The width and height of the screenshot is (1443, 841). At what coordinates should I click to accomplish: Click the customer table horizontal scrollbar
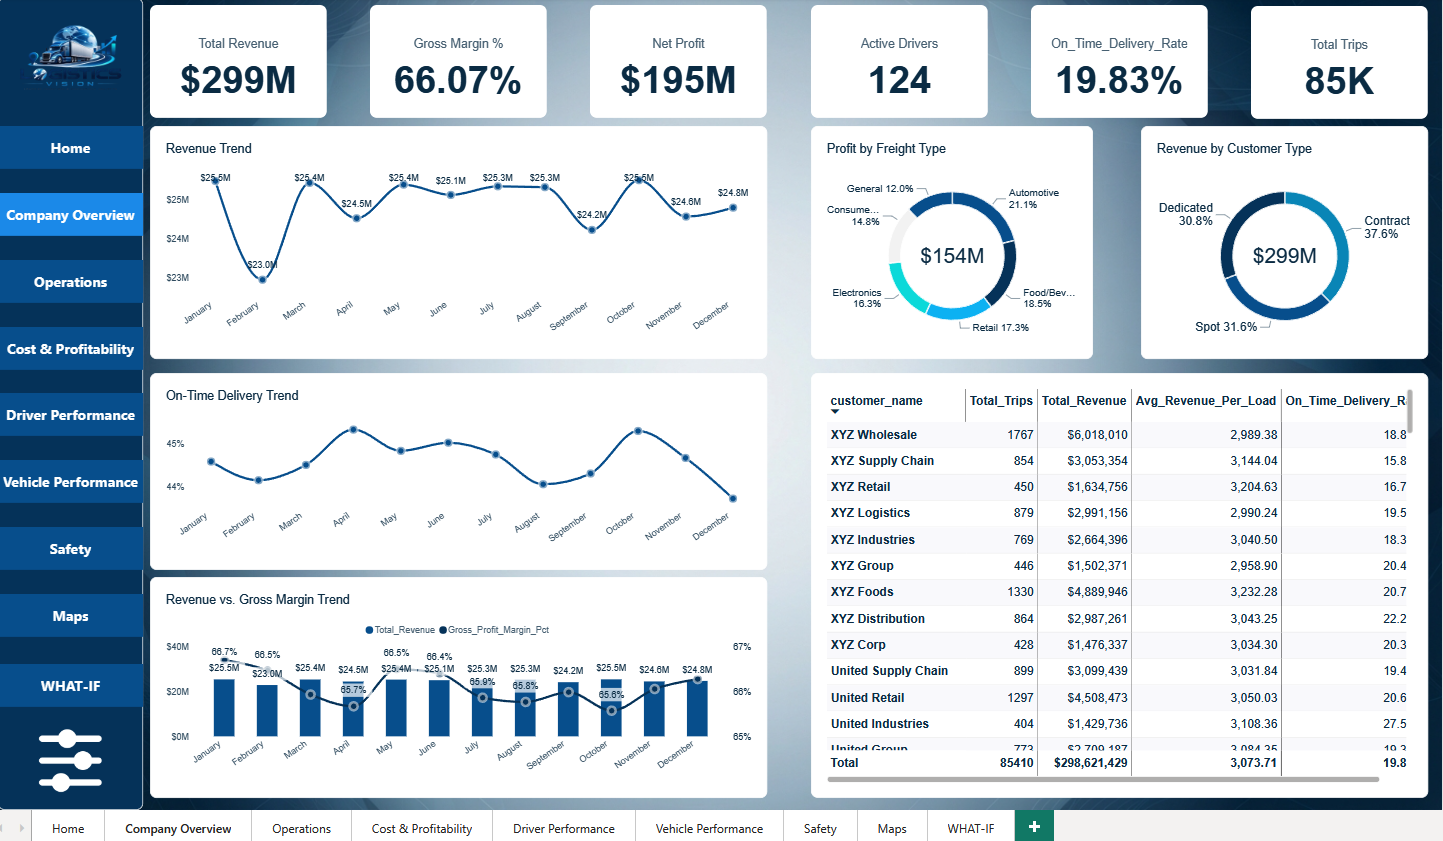point(1105,779)
